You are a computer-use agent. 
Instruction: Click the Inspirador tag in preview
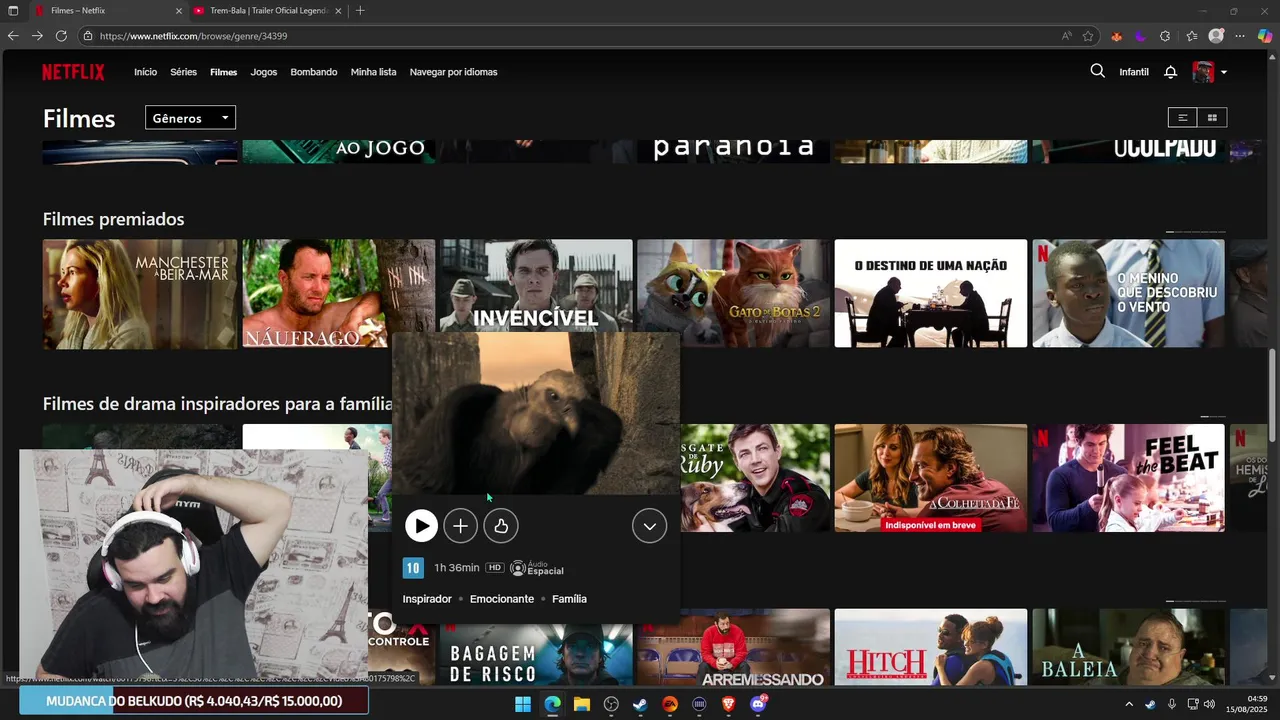click(x=427, y=599)
